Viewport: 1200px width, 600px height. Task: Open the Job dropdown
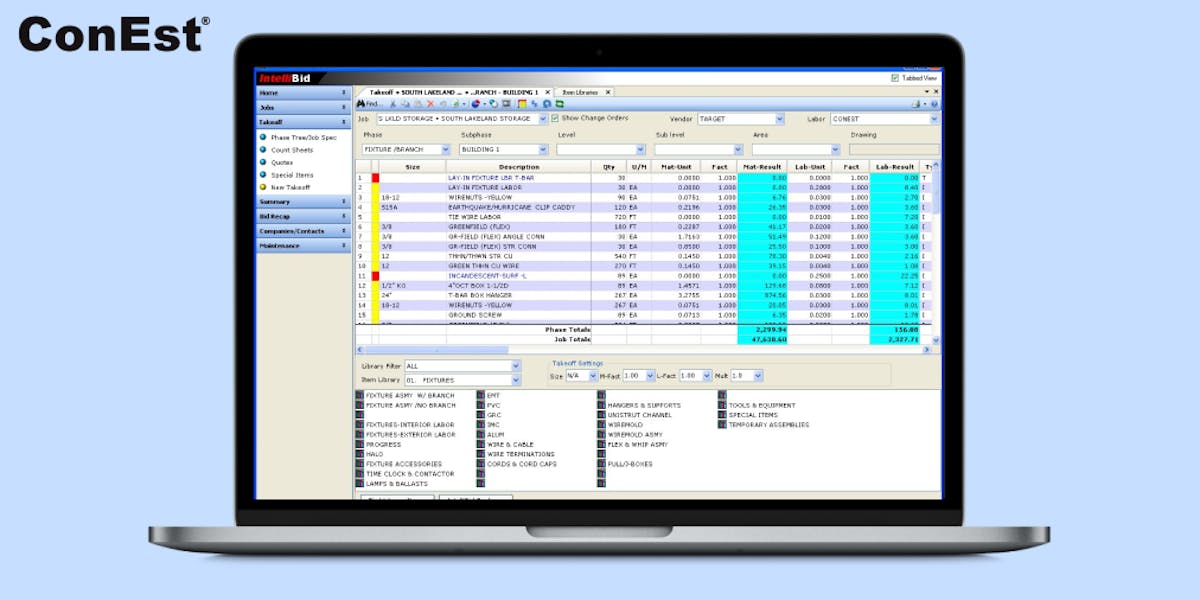[x=543, y=119]
